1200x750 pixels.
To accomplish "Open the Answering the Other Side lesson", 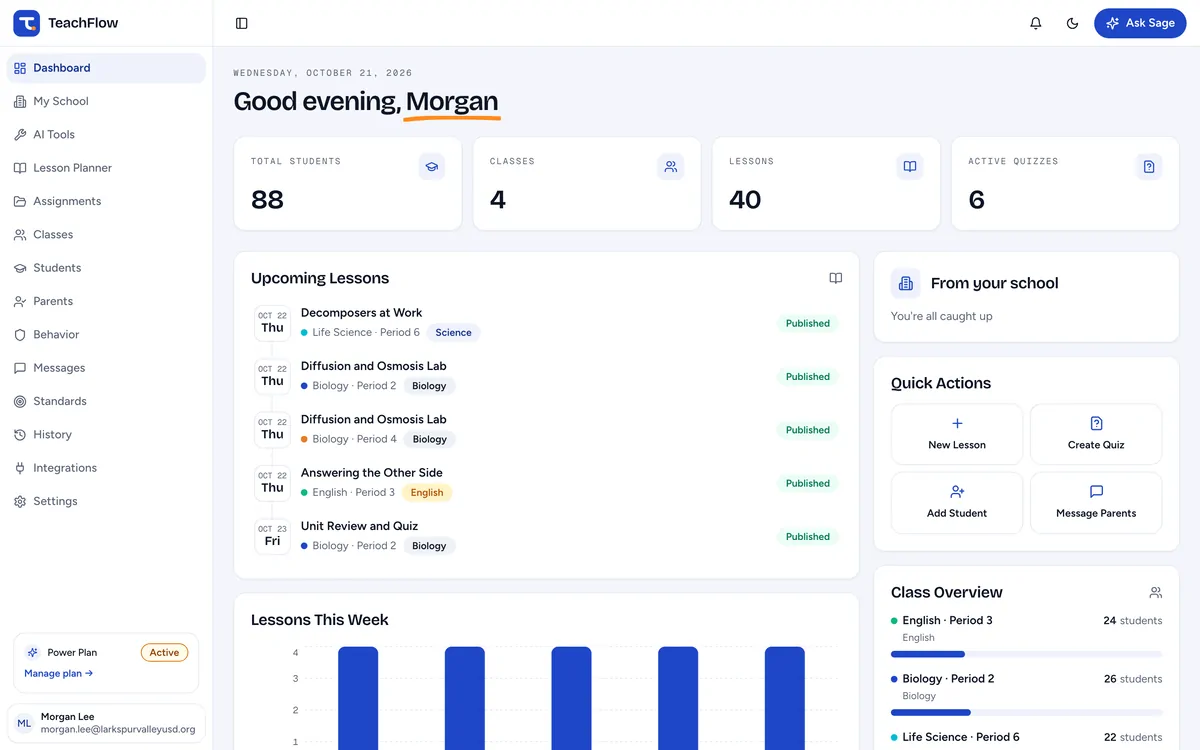I will pyautogui.click(x=371, y=473).
